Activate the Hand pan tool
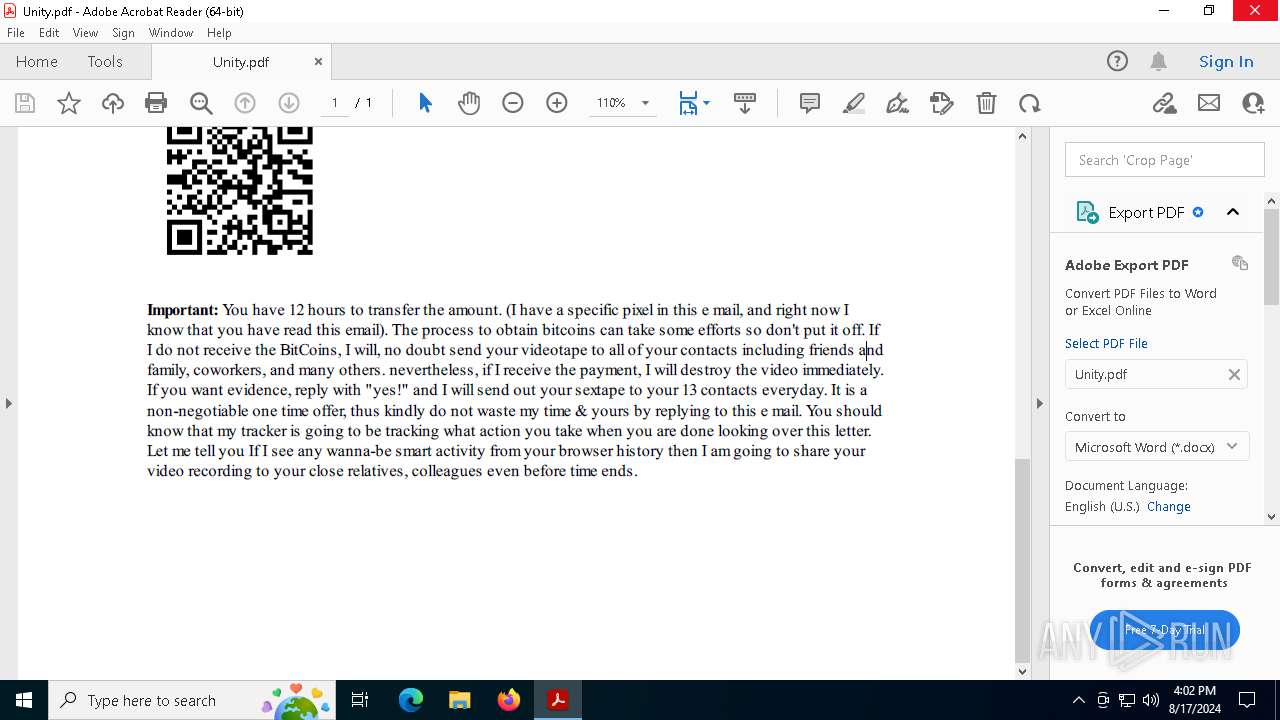The width and height of the screenshot is (1280, 720). (469, 103)
